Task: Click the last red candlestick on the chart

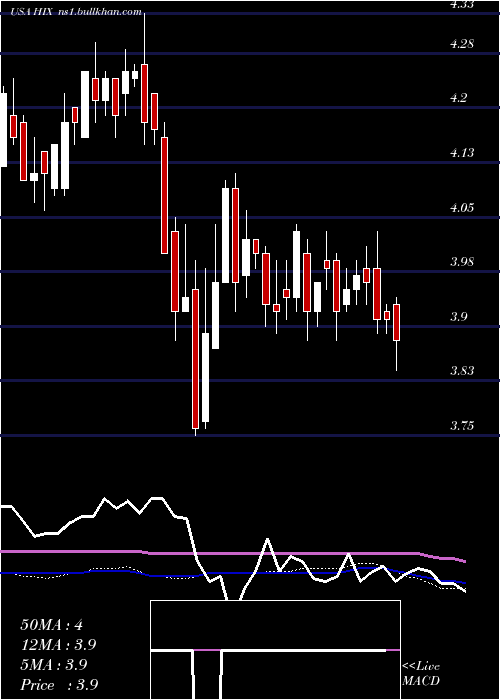Action: click(396, 322)
